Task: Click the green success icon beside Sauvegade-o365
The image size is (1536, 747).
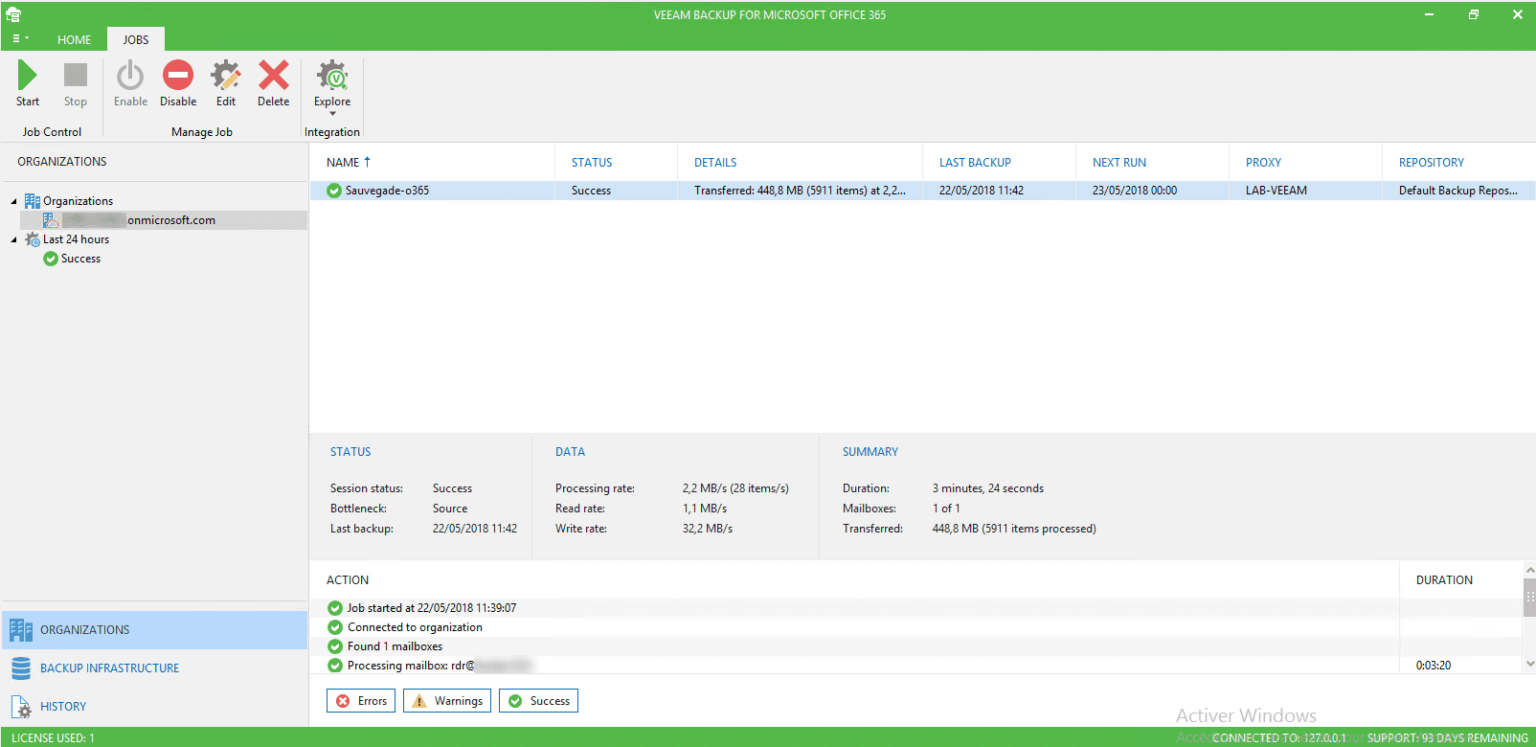Action: click(334, 191)
